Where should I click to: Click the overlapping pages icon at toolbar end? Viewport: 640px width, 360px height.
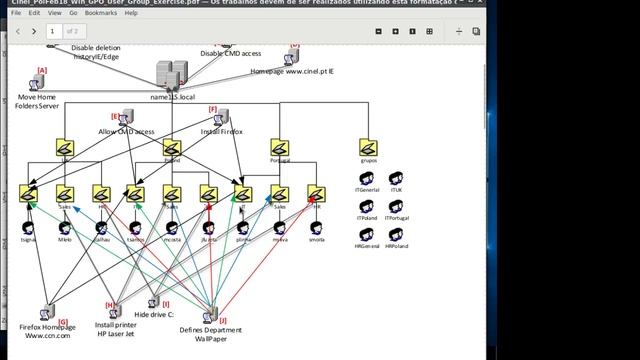click(476, 31)
